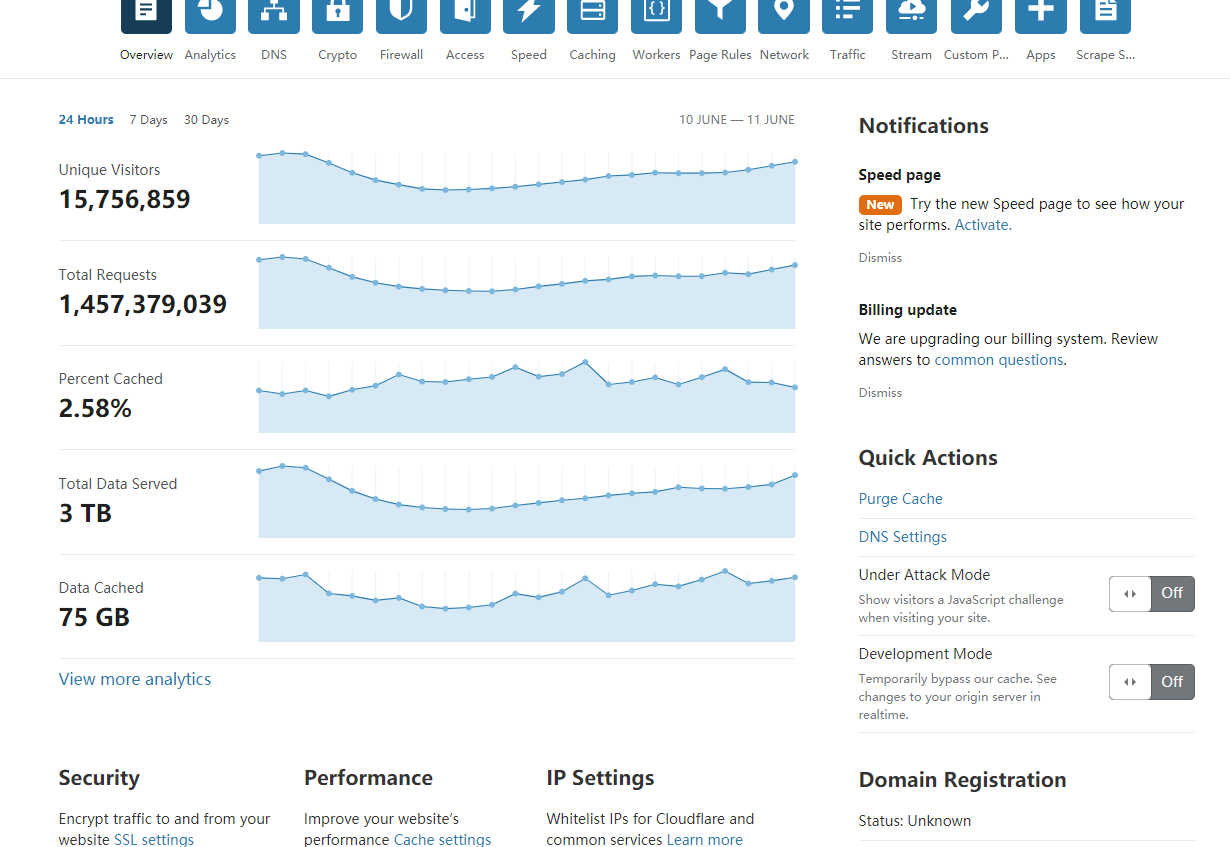Open the Firewall shield icon
The height and width of the screenshot is (847, 1230).
click(401, 14)
